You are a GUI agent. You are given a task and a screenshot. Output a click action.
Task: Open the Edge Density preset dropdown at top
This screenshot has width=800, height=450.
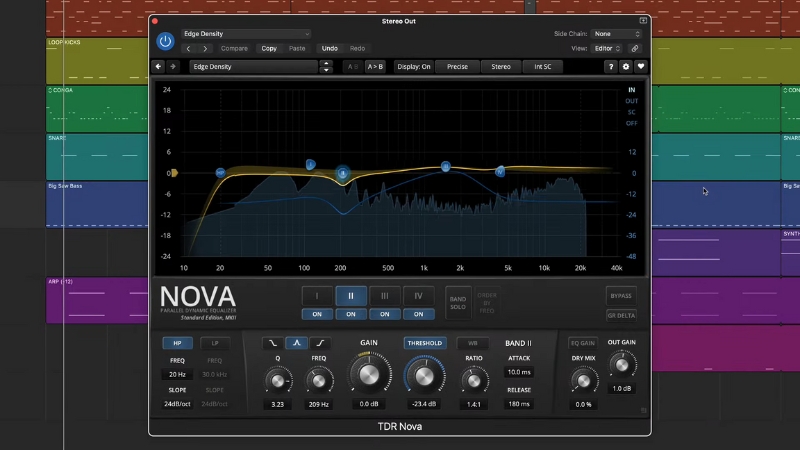pyautogui.click(x=246, y=34)
